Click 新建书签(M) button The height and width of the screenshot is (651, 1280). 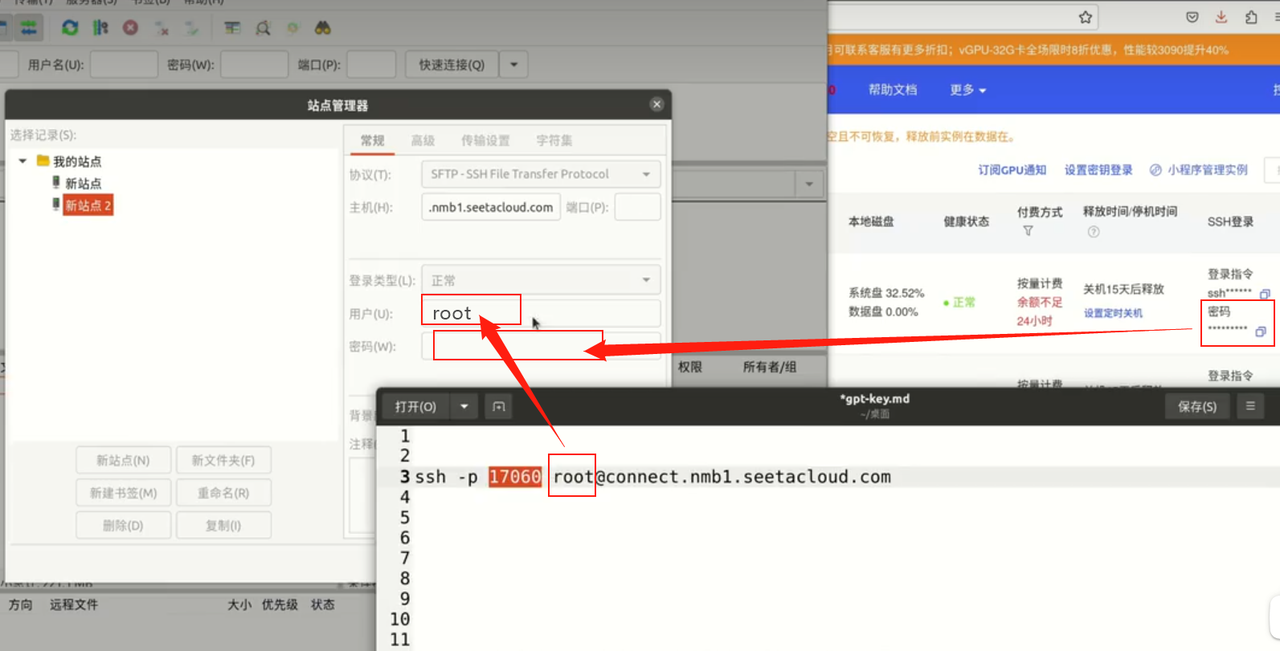pyautogui.click(x=123, y=493)
